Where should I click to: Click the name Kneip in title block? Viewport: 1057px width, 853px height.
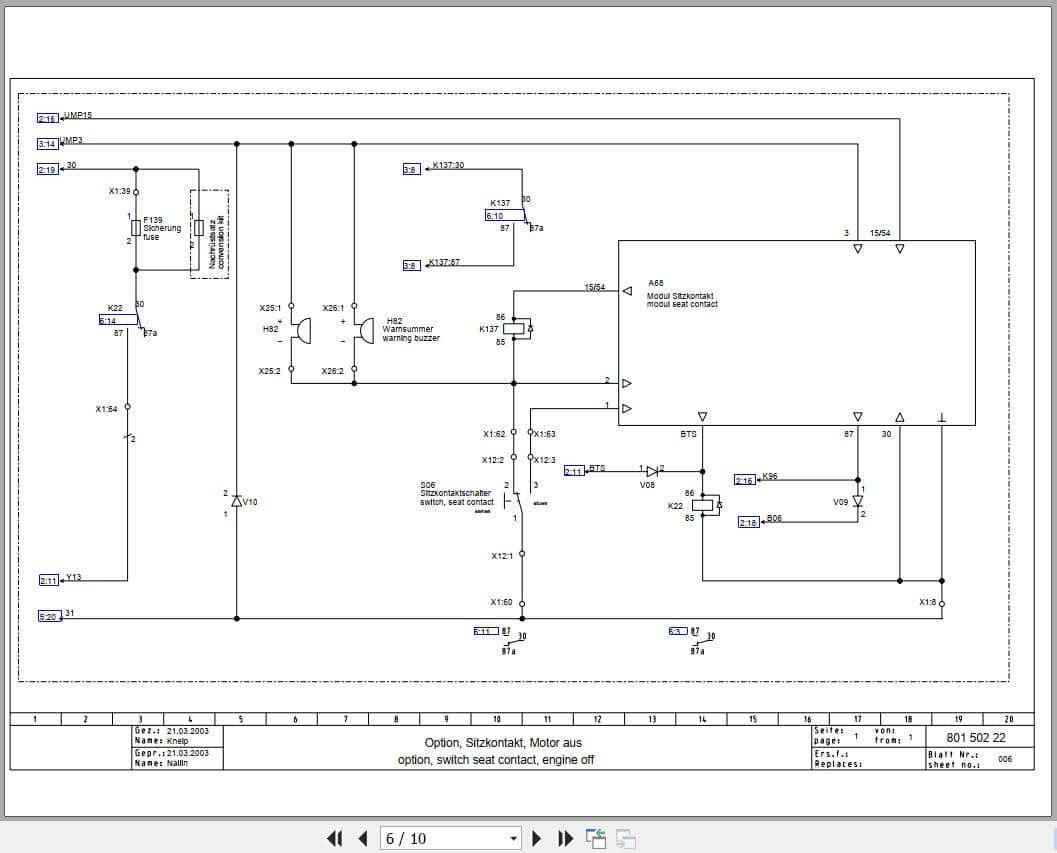pyautogui.click(x=178, y=741)
